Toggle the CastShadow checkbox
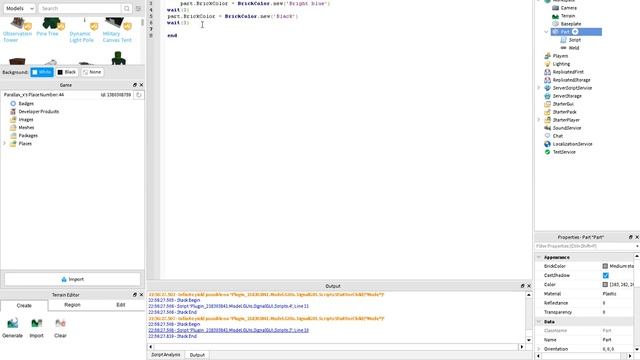Viewport: 640px width, 360px height. coord(606,276)
